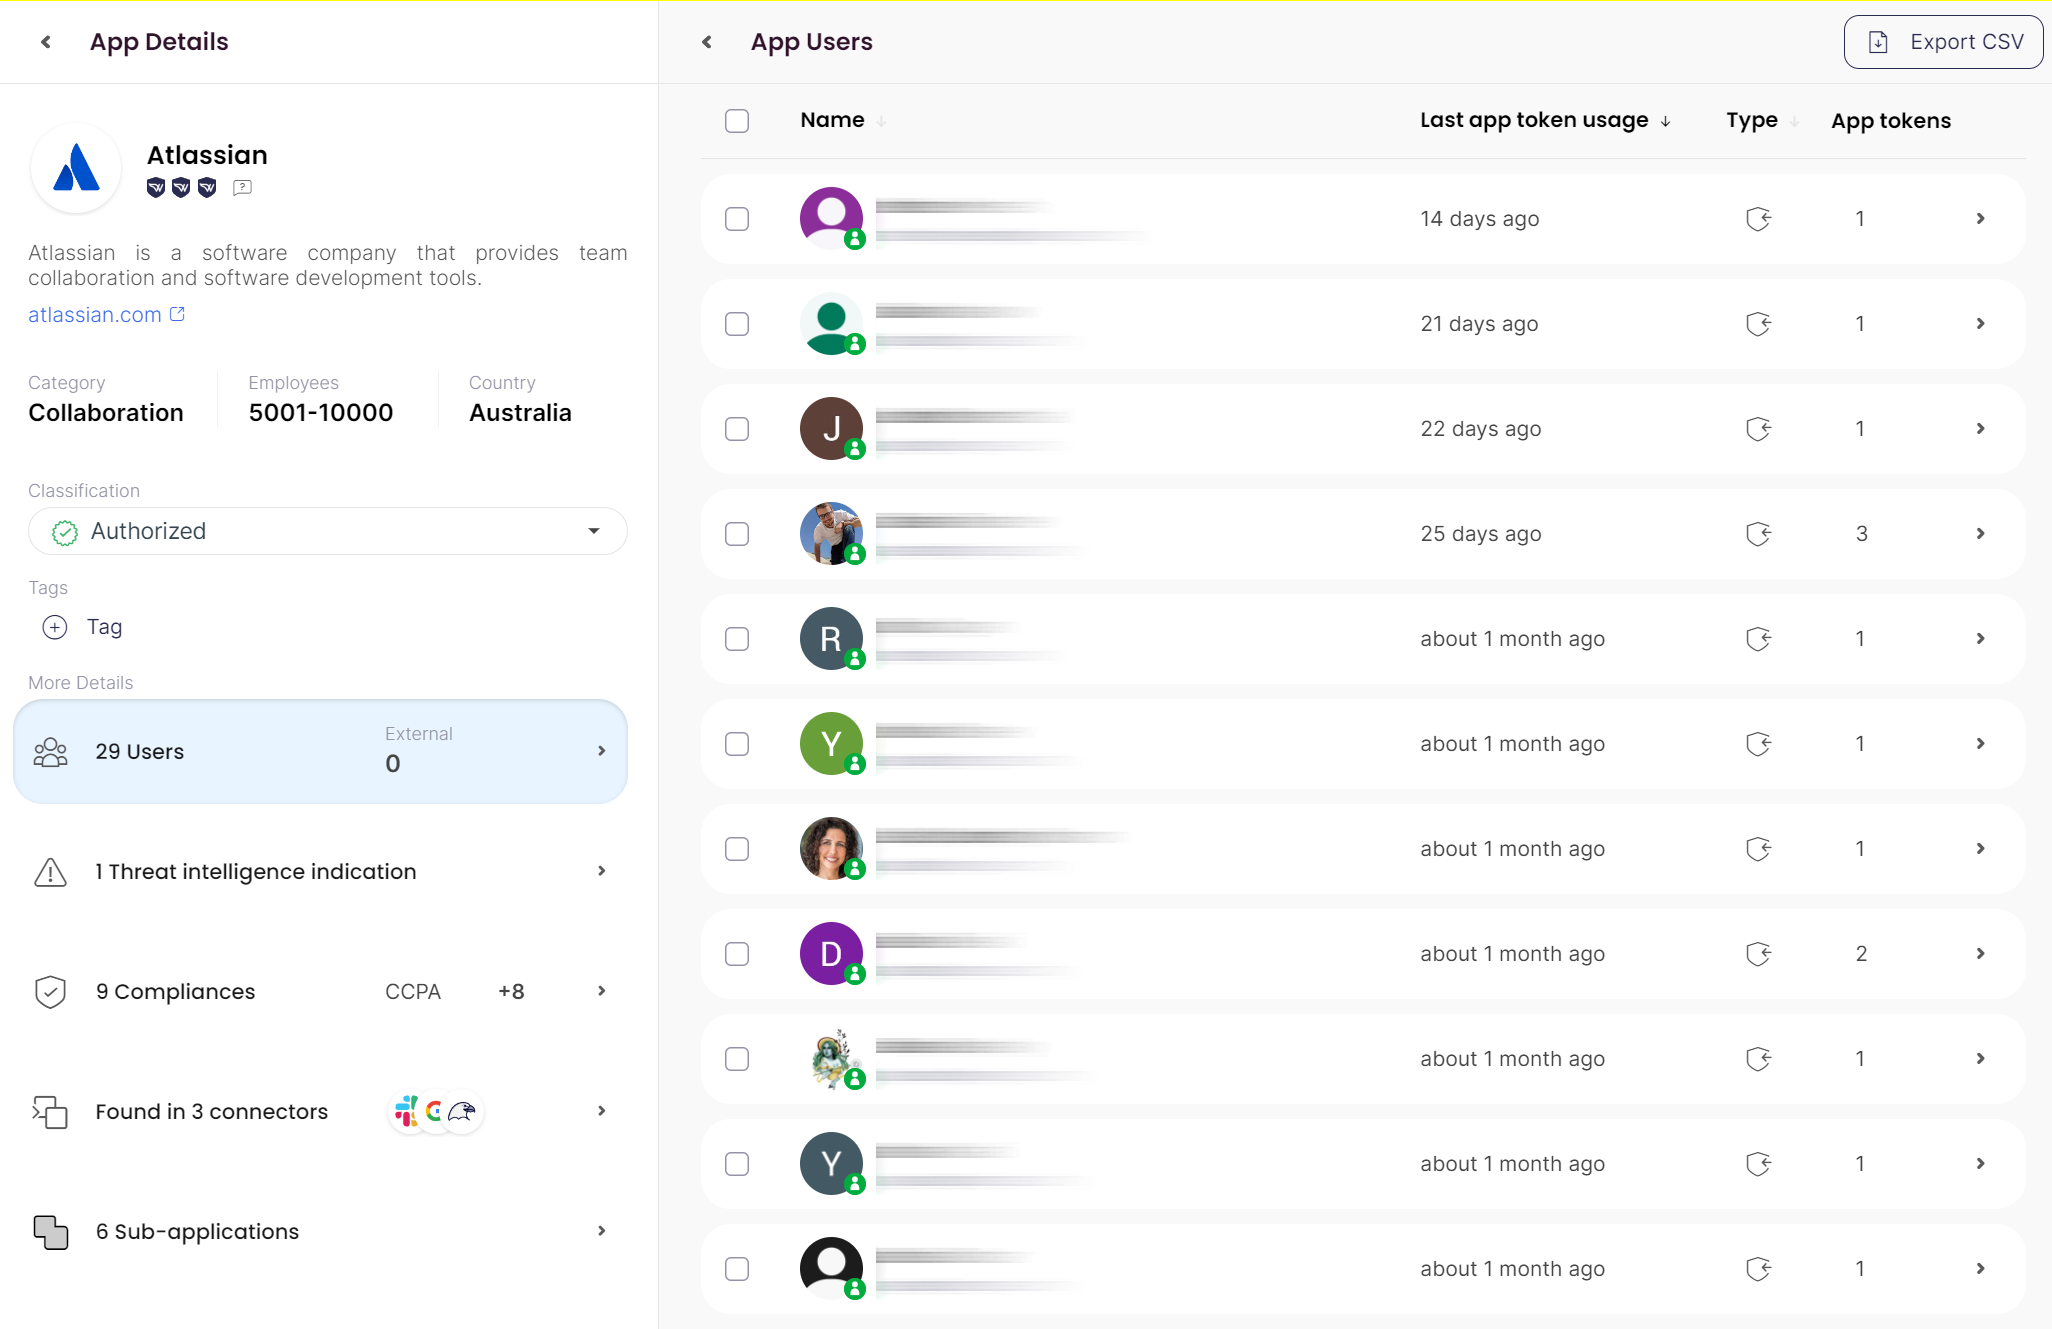Screen dimensions: 2052x1329
Task: Click the external link icon beside atlassian.com
Action: click(x=178, y=314)
